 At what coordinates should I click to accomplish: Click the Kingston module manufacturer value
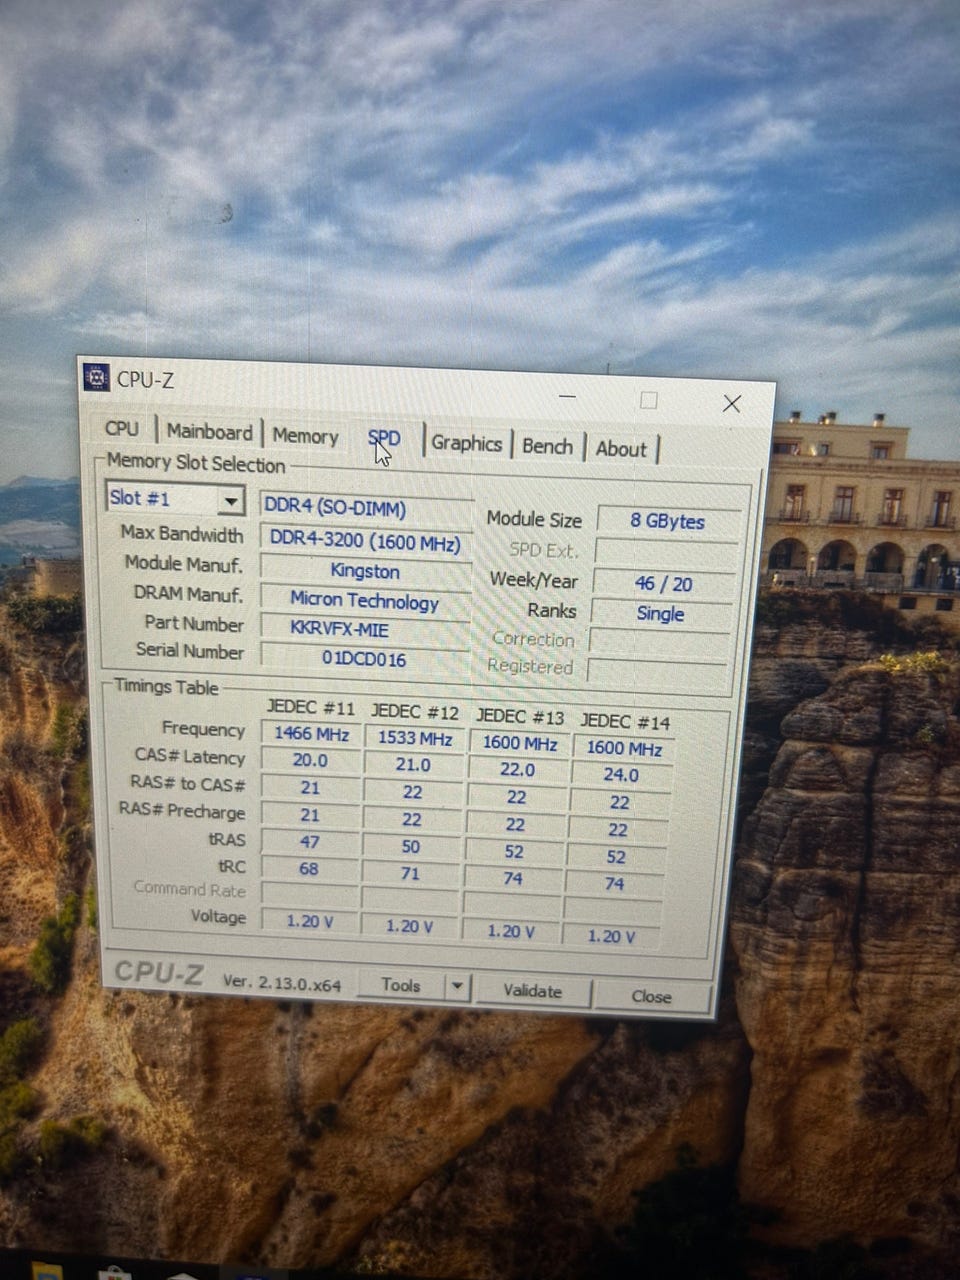click(365, 571)
